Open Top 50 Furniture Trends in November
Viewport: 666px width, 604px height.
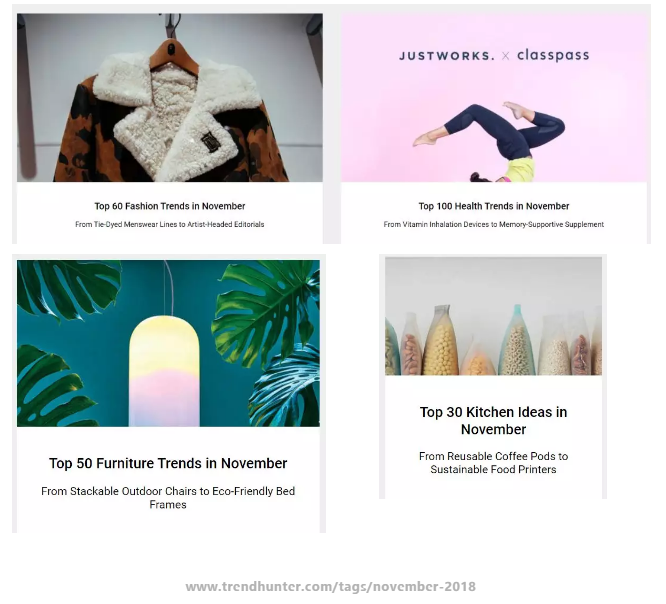[x=168, y=463]
